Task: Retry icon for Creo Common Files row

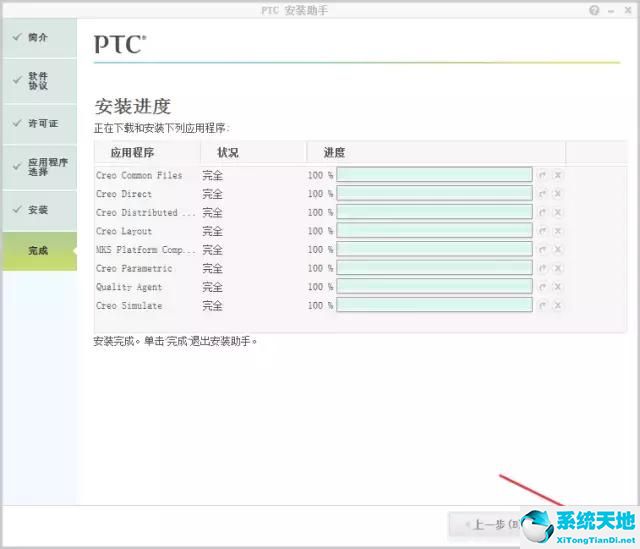Action: (x=542, y=175)
